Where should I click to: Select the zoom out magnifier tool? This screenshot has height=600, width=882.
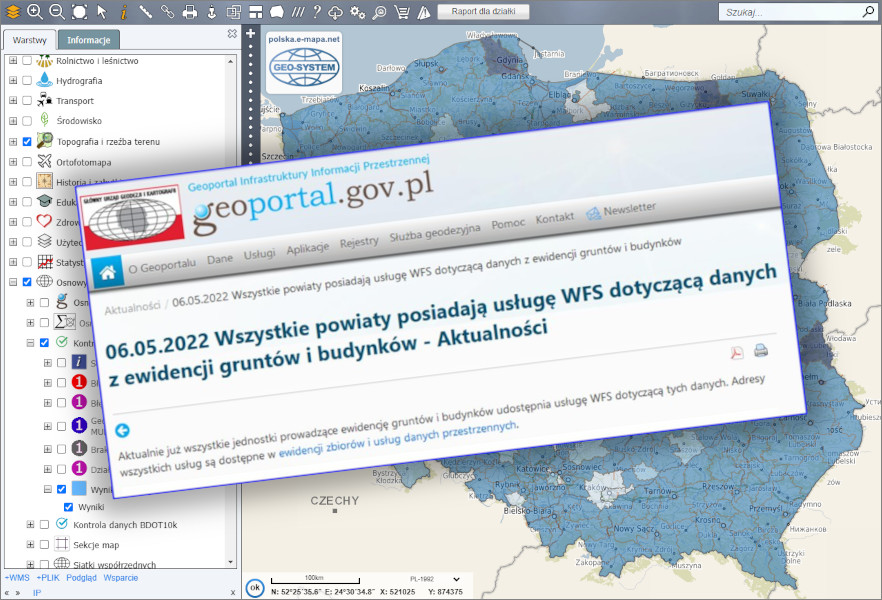(57, 11)
